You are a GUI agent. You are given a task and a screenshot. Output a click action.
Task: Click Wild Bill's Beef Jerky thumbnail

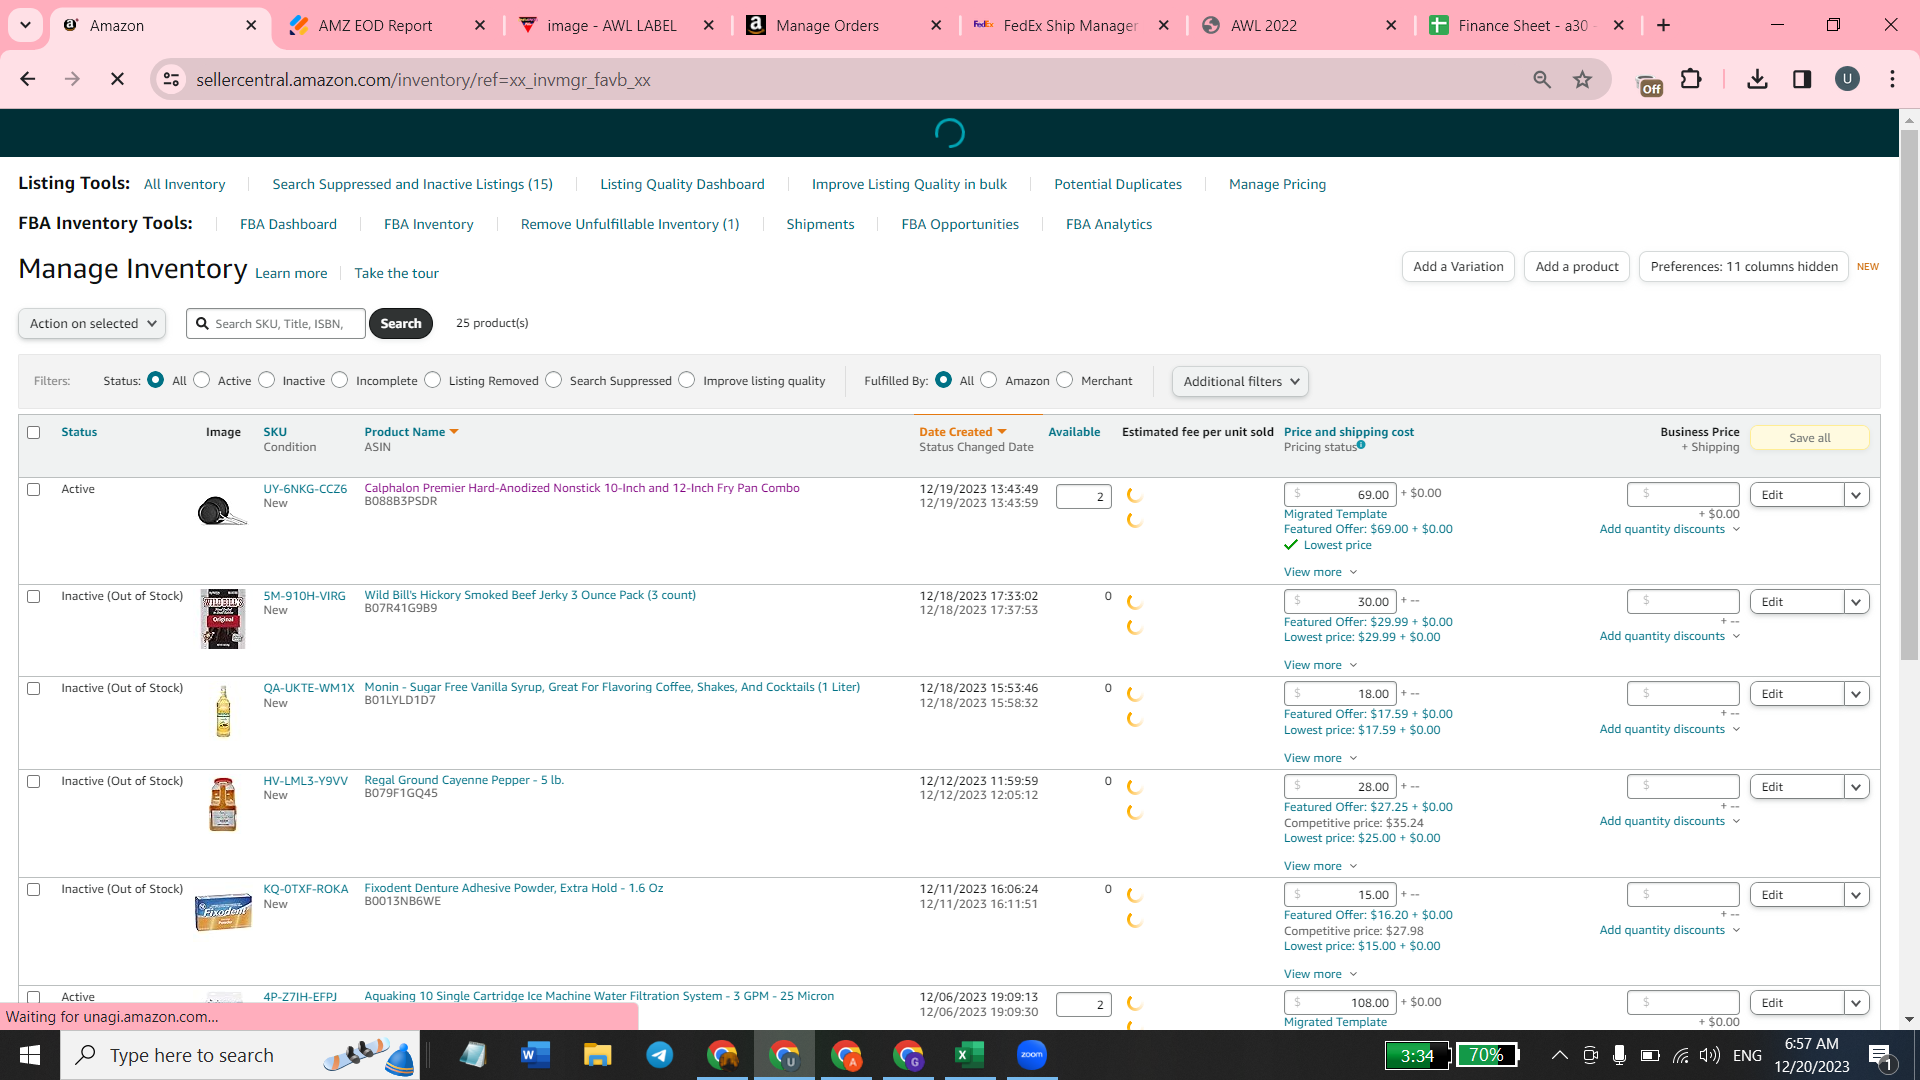tap(223, 619)
